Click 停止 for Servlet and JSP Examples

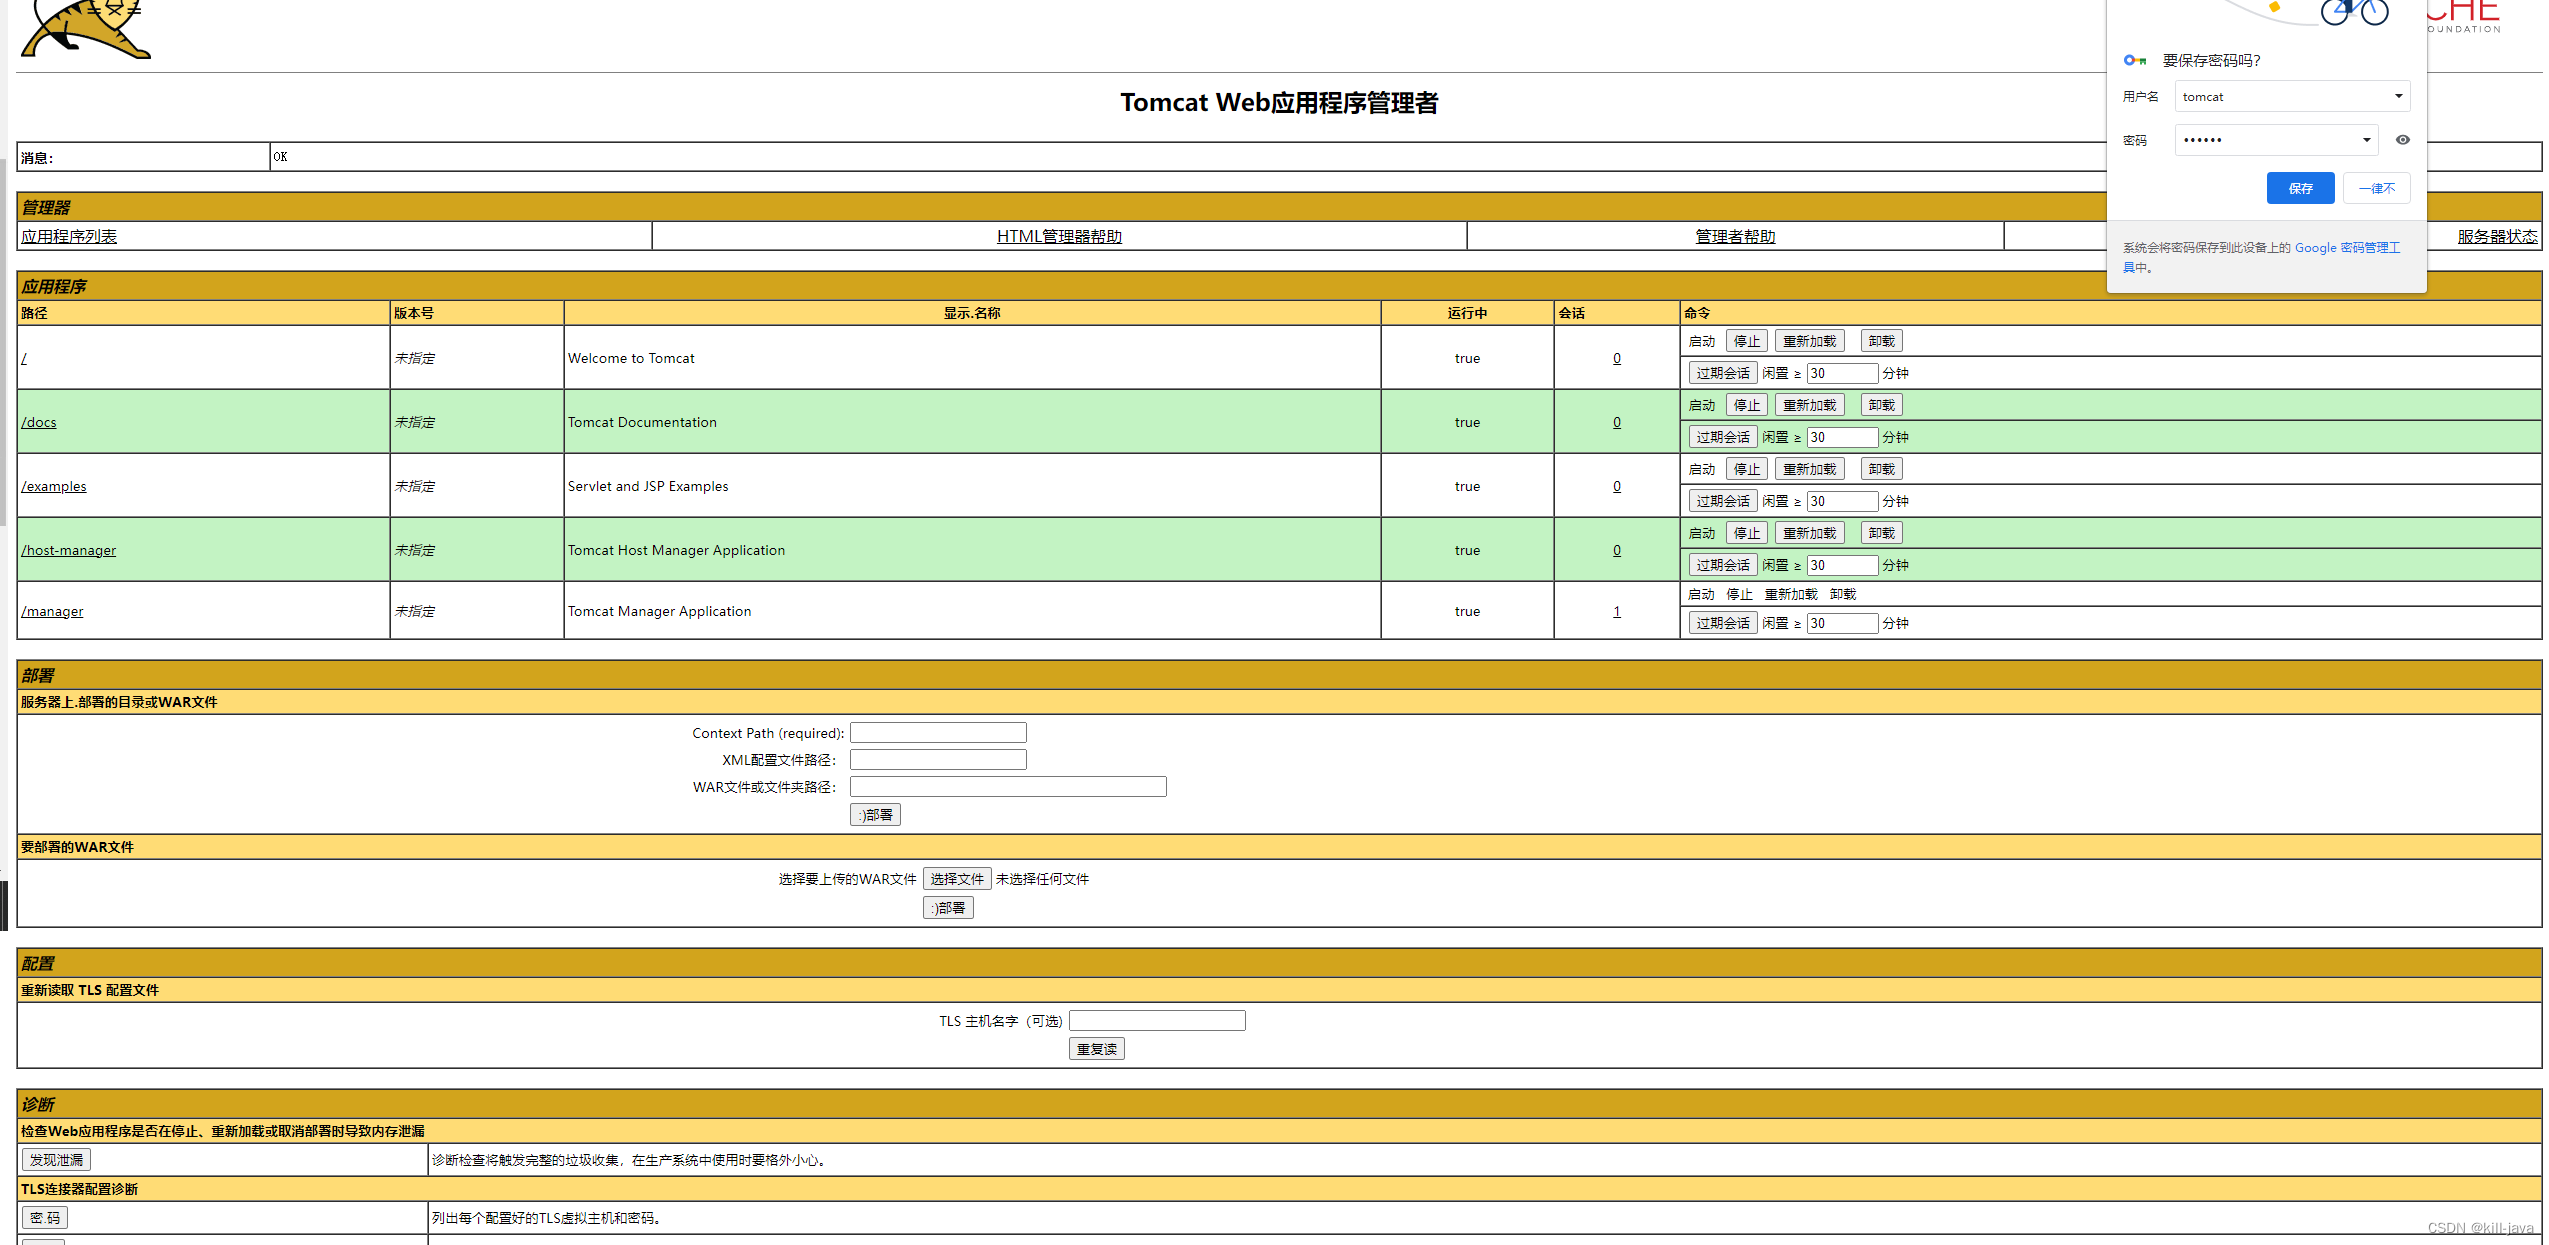[x=1746, y=469]
